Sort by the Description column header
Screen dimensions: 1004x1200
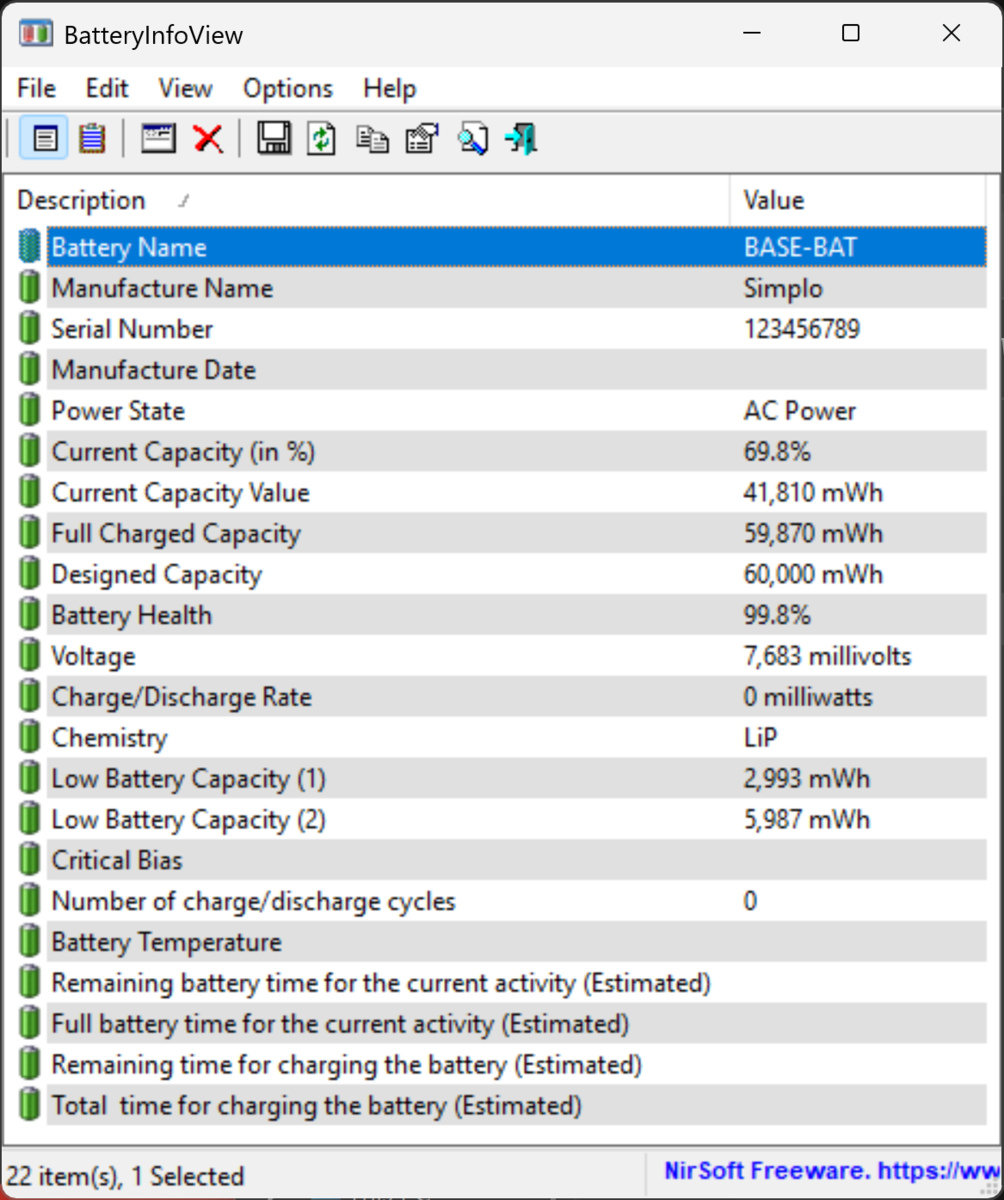click(x=82, y=201)
